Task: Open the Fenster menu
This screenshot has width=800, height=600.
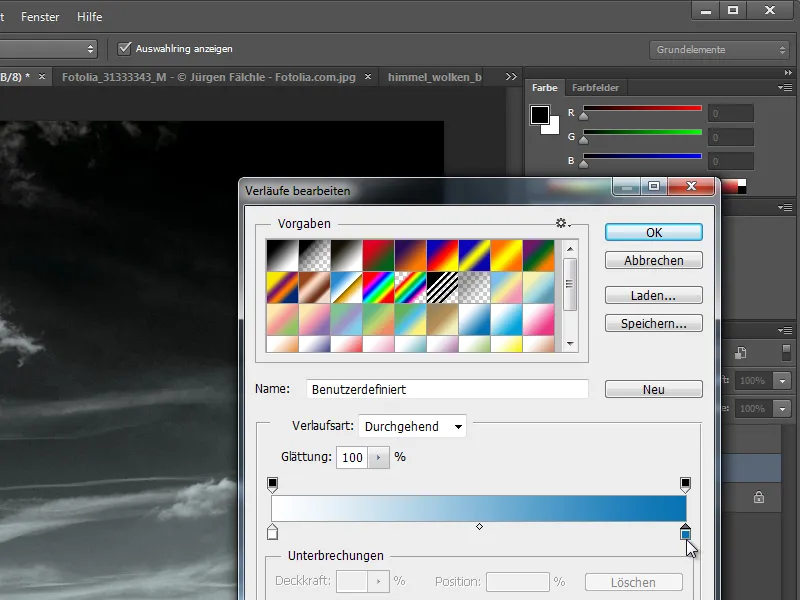Action: [40, 17]
